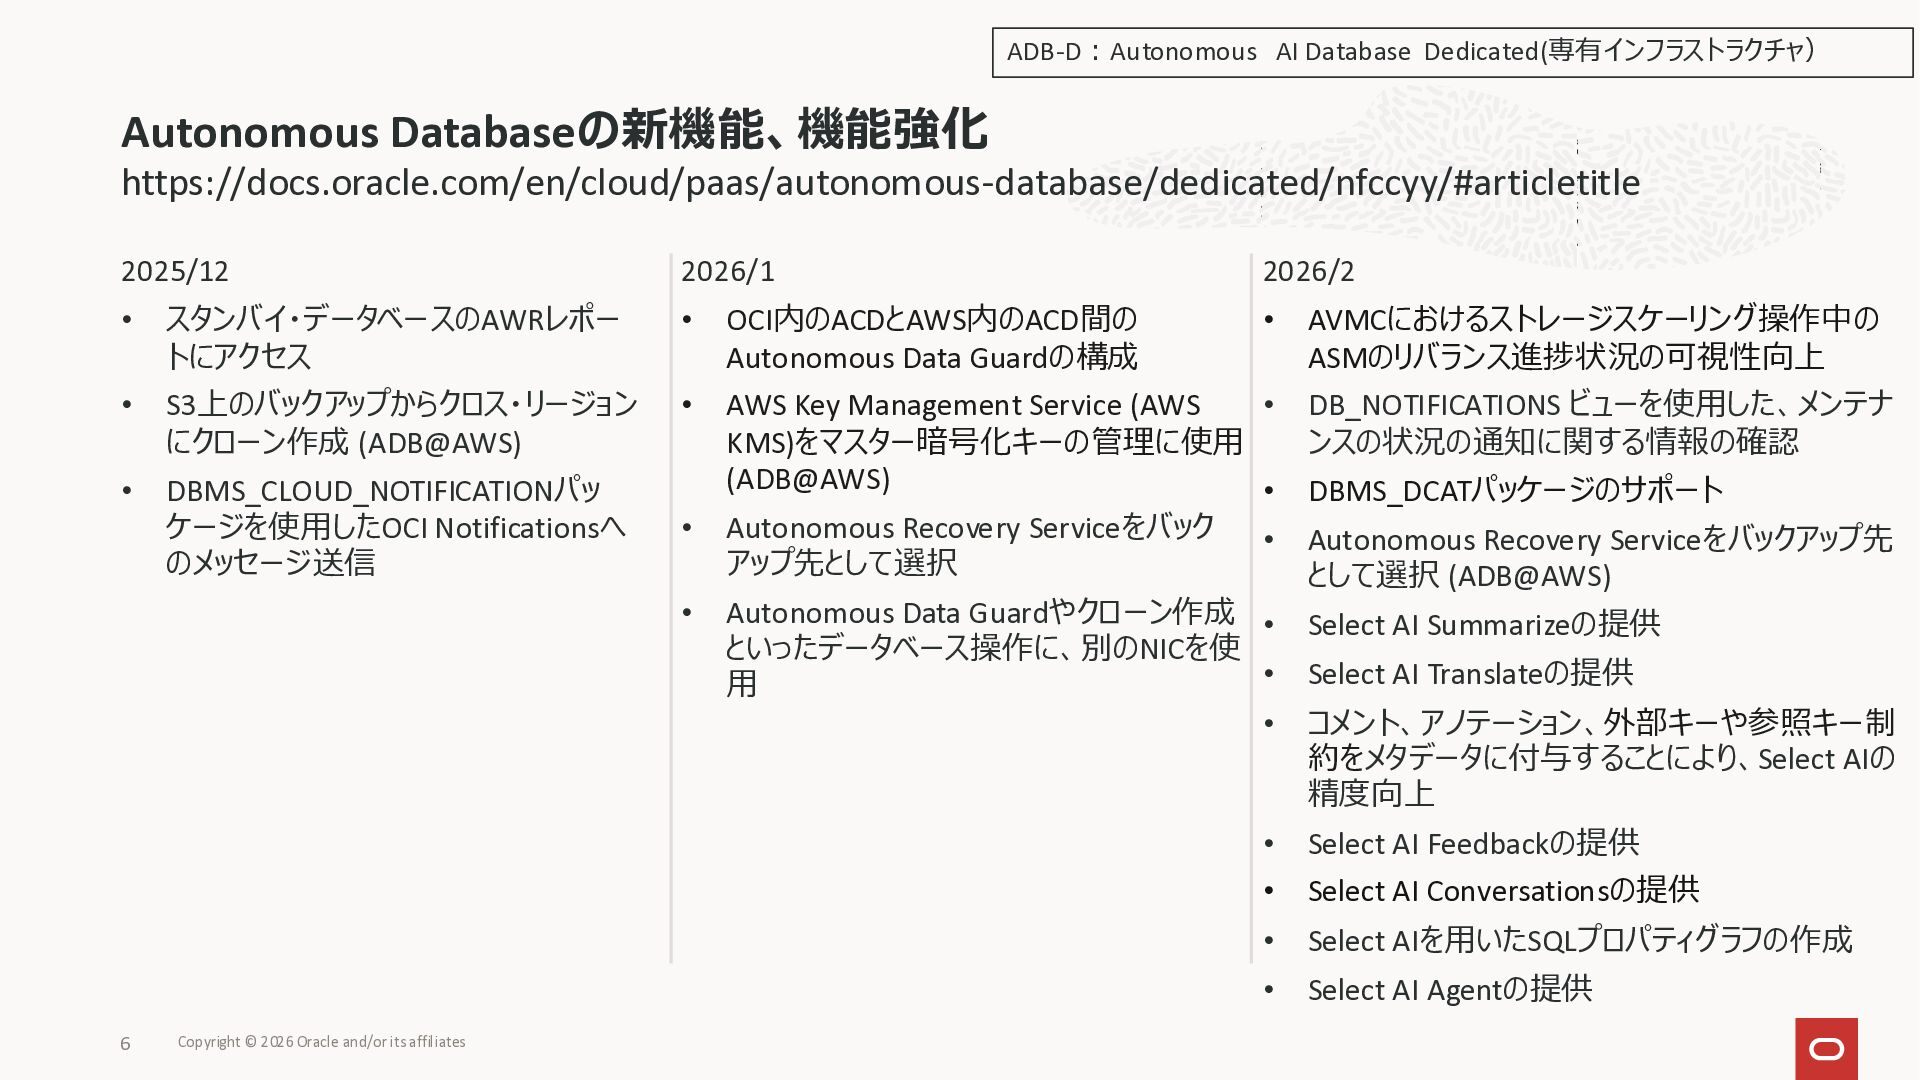Viewport: 1920px width, 1080px height.
Task: Open the docs.oracle.com dedicated documentation URL
Action: pos(880,183)
